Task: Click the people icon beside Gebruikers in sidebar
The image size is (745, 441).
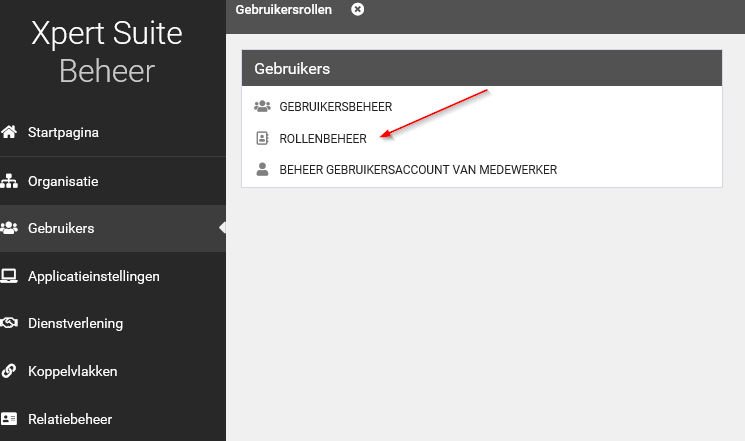Action: [10, 228]
